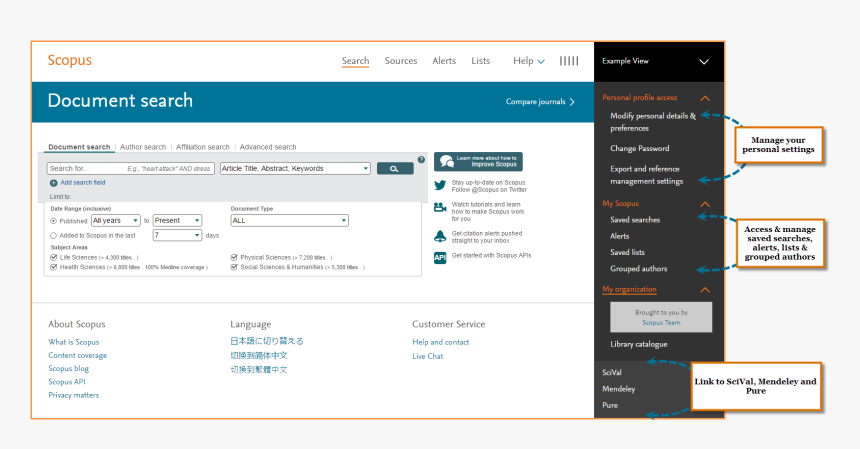Collapse the Personal profile access section
The width and height of the screenshot is (860, 449).
[x=705, y=98]
